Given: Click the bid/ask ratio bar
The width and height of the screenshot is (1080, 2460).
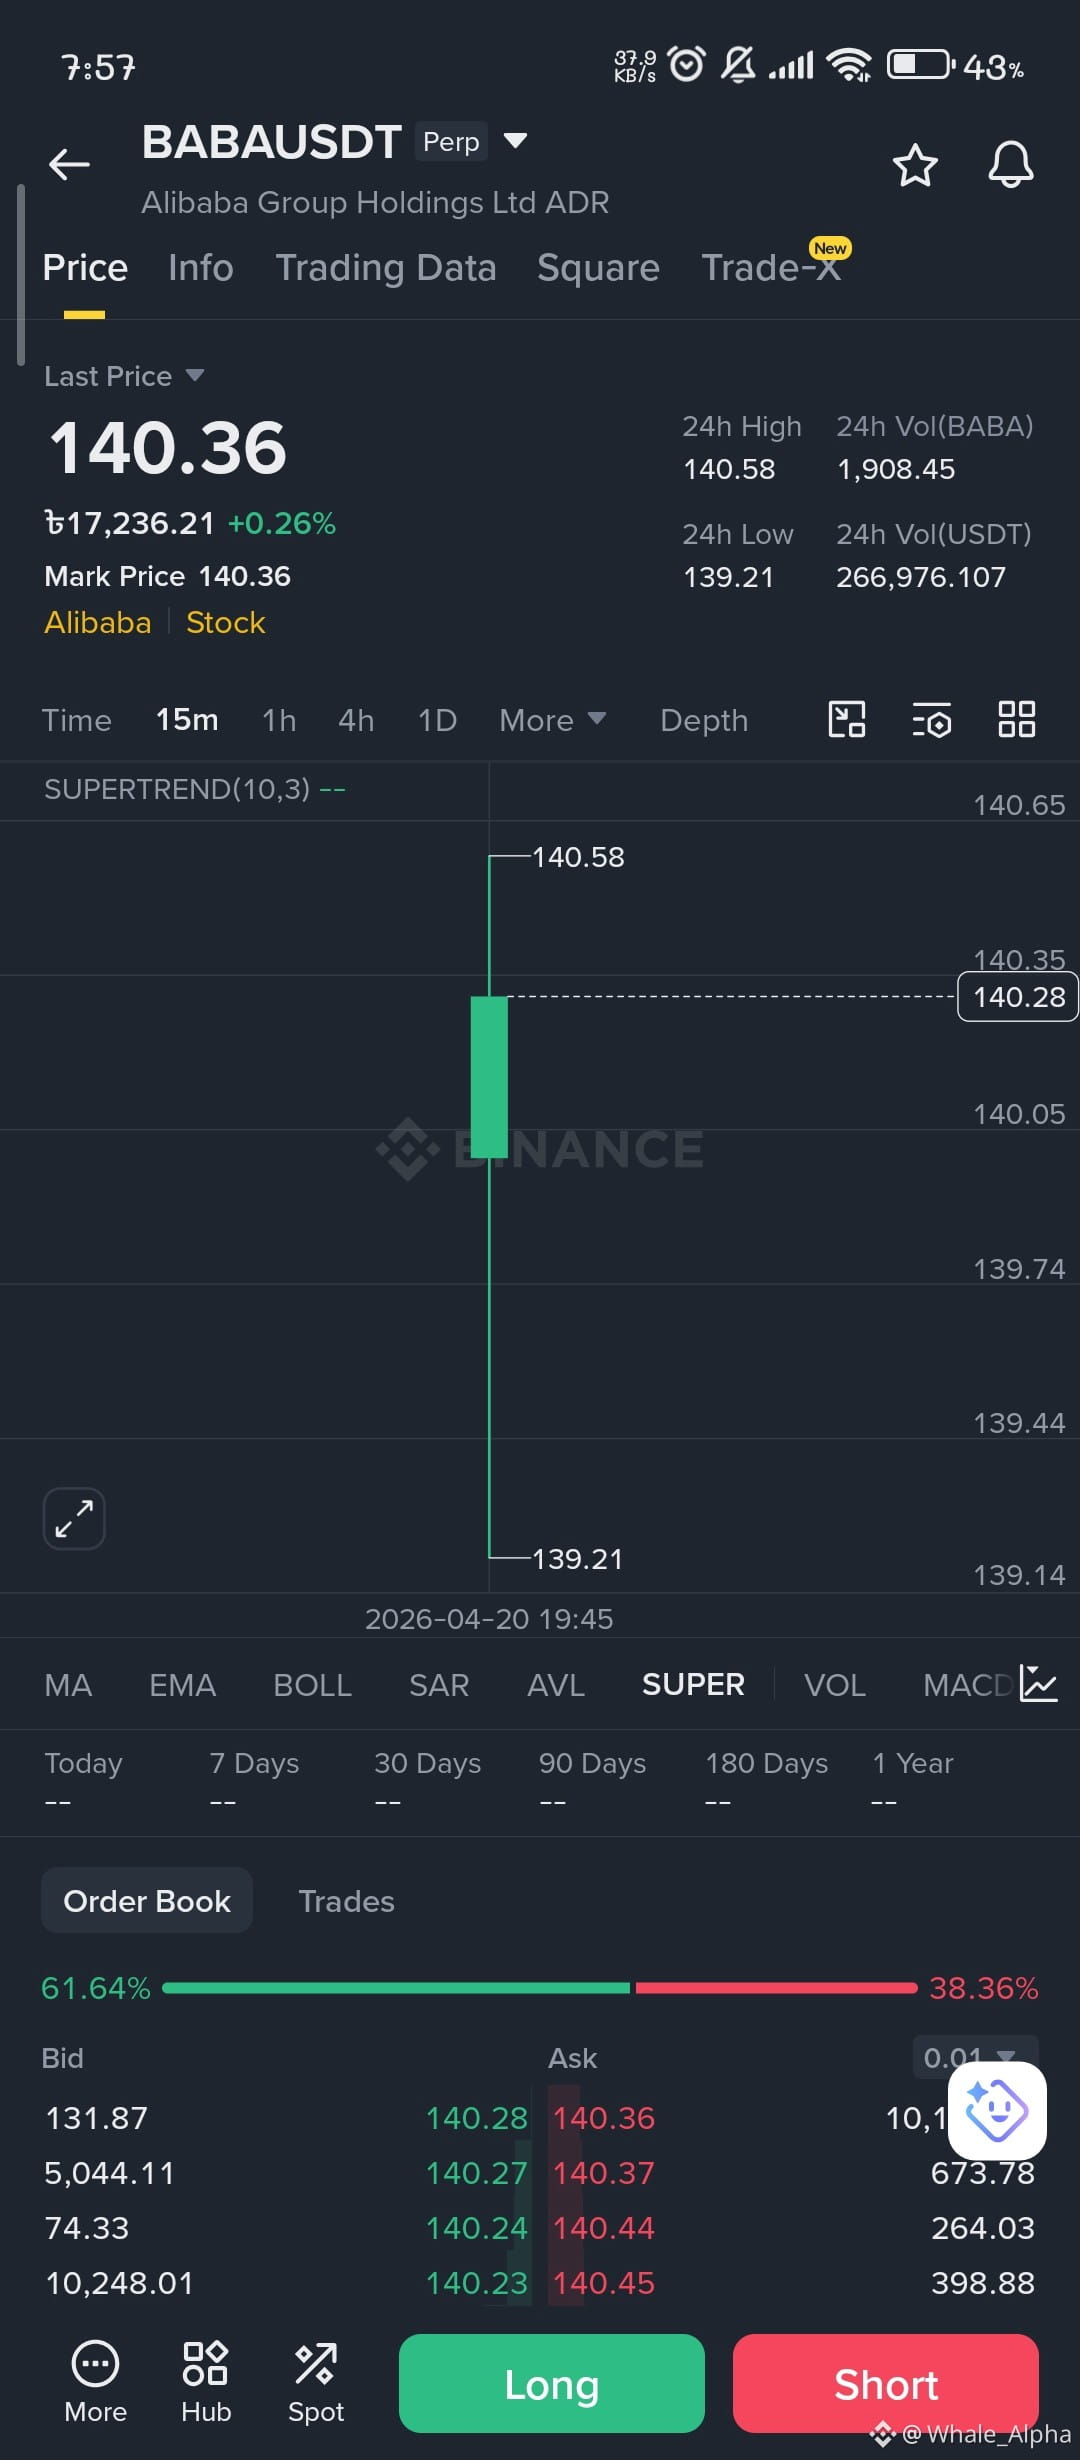Looking at the screenshot, I should pos(540,1988).
